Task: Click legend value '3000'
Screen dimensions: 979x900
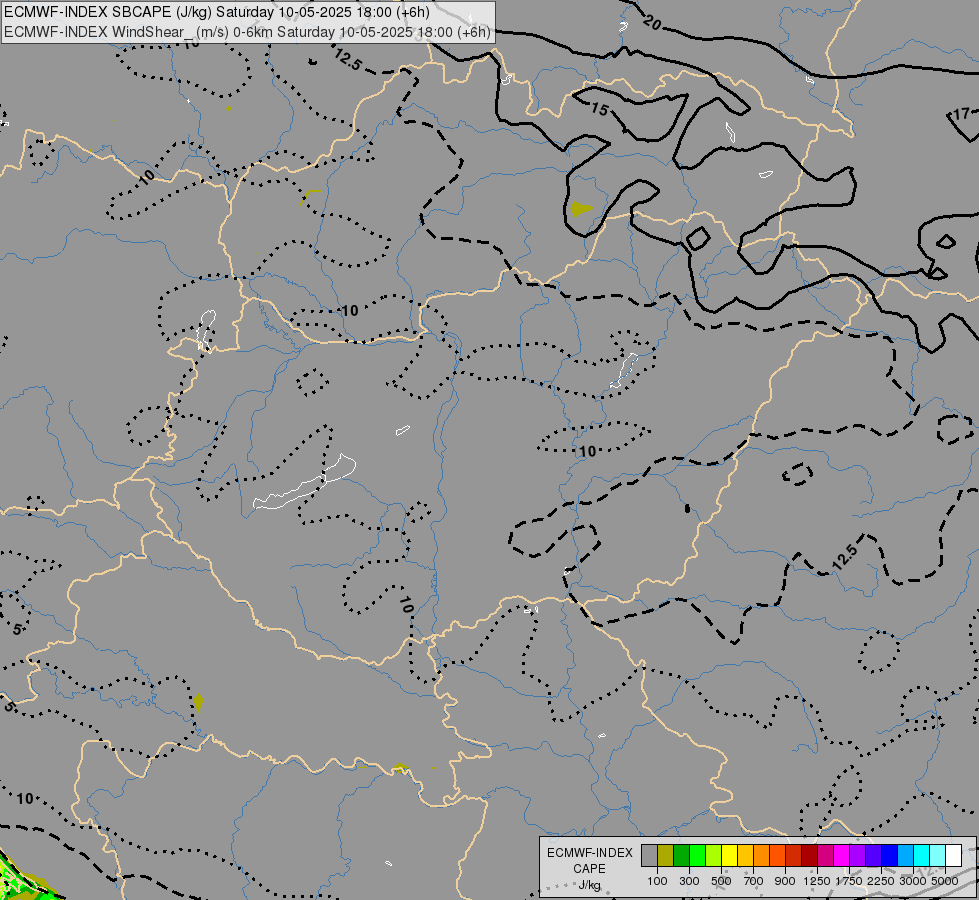Action: click(x=913, y=881)
